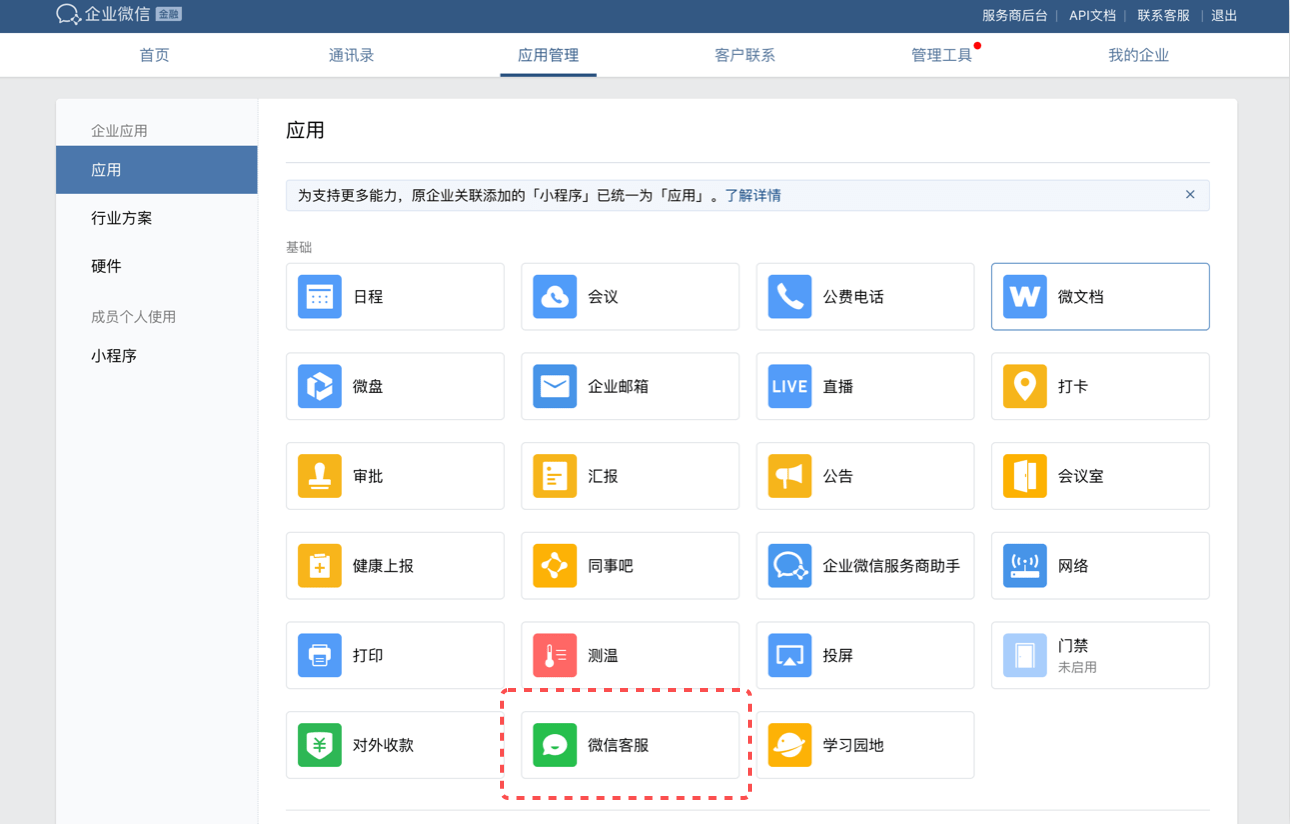The width and height of the screenshot is (1290, 824).
Task: Click the 日程 card label
Action: click(x=368, y=297)
